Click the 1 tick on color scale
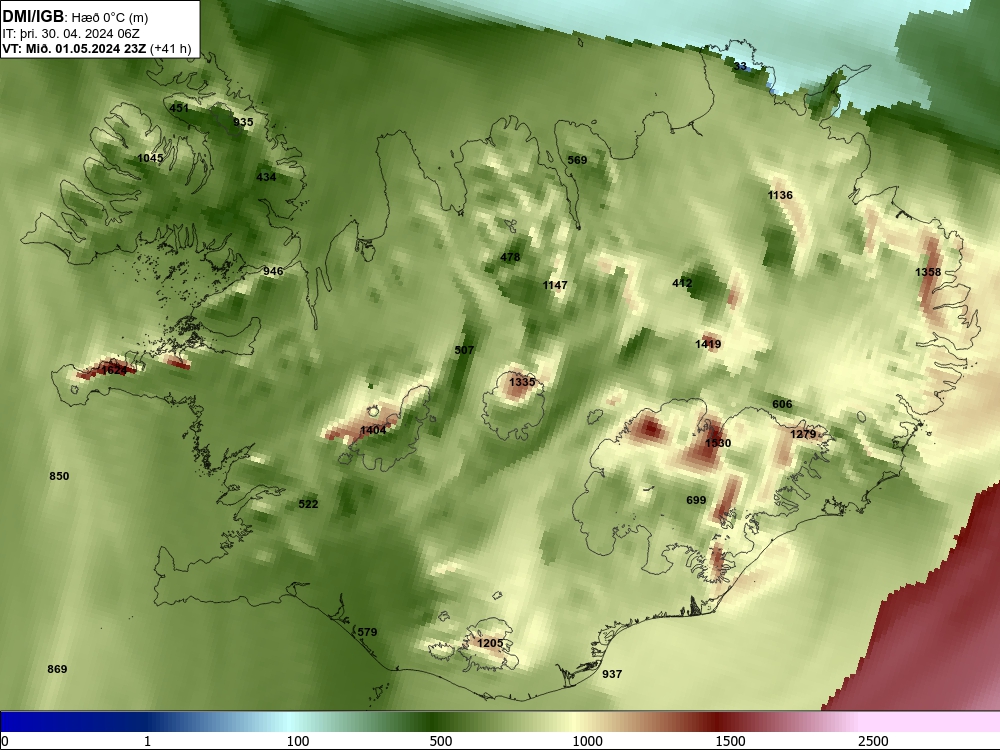The image size is (1000, 750). pyautogui.click(x=147, y=740)
